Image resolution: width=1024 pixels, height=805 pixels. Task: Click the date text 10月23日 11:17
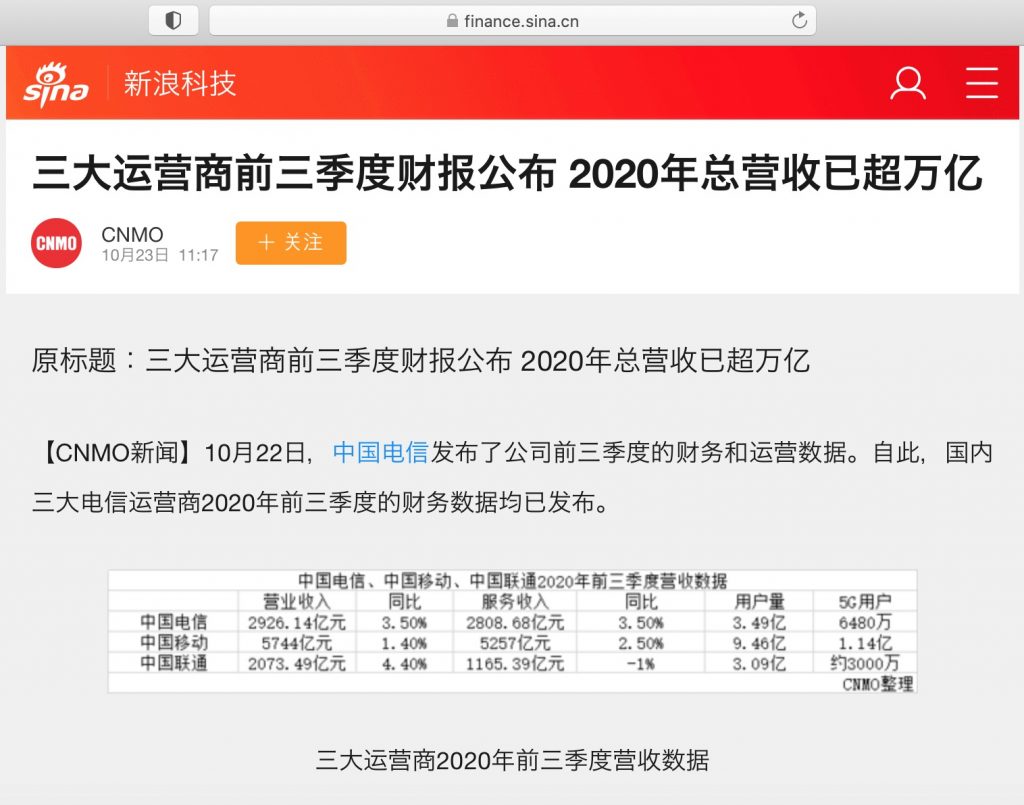pos(160,255)
